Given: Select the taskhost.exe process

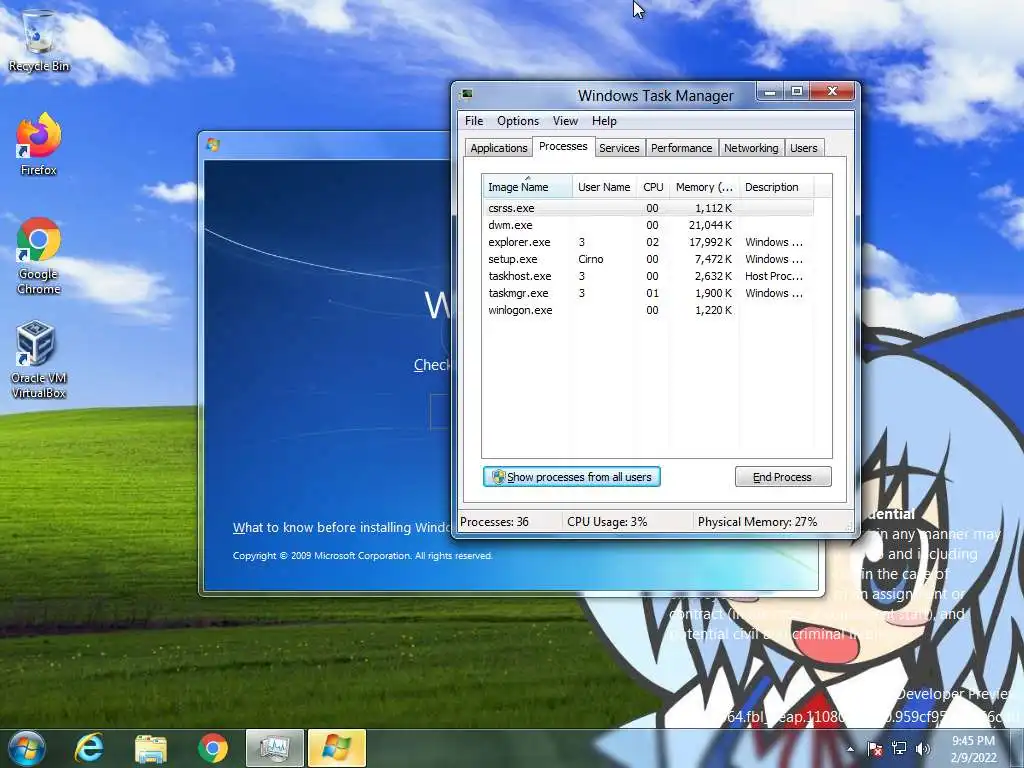Looking at the screenshot, I should pos(648,276).
